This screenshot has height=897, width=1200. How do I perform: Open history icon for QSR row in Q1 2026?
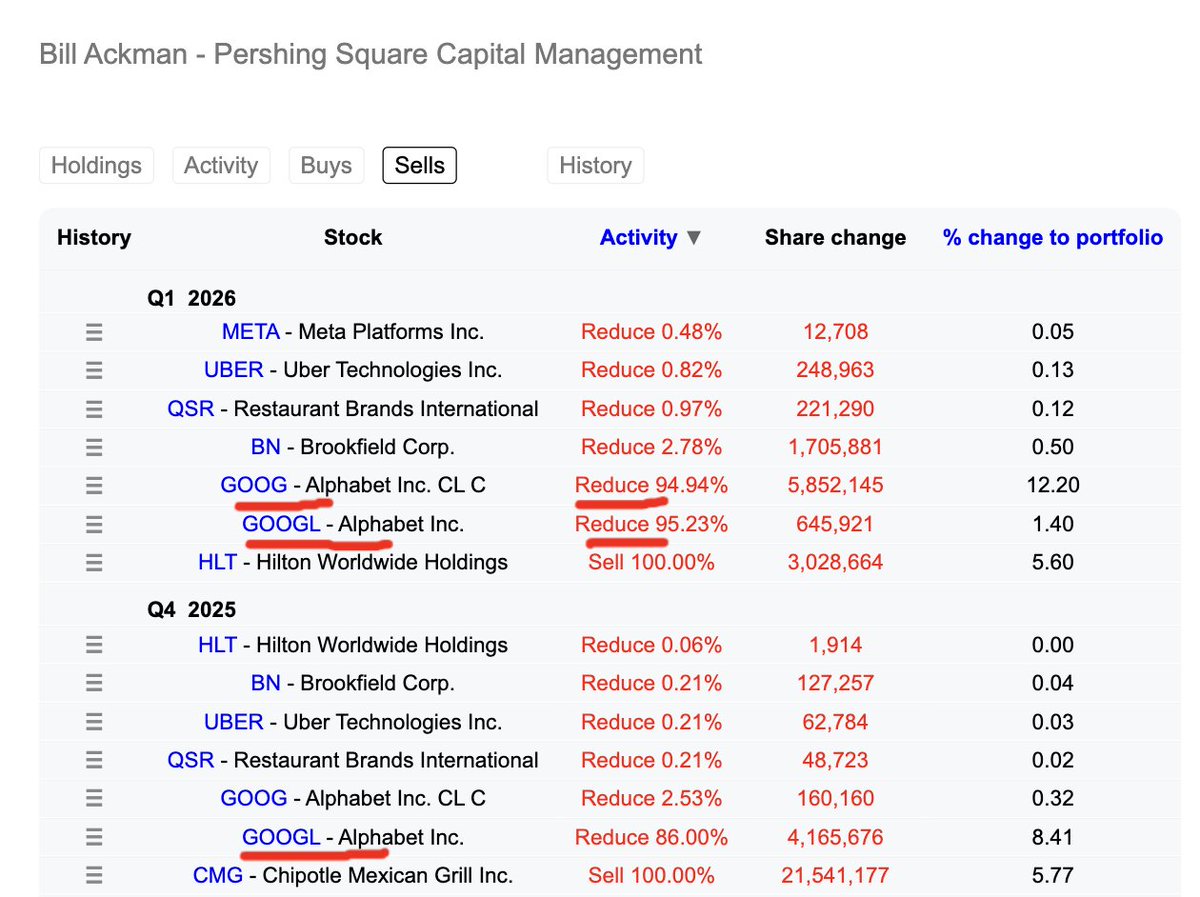click(94, 409)
